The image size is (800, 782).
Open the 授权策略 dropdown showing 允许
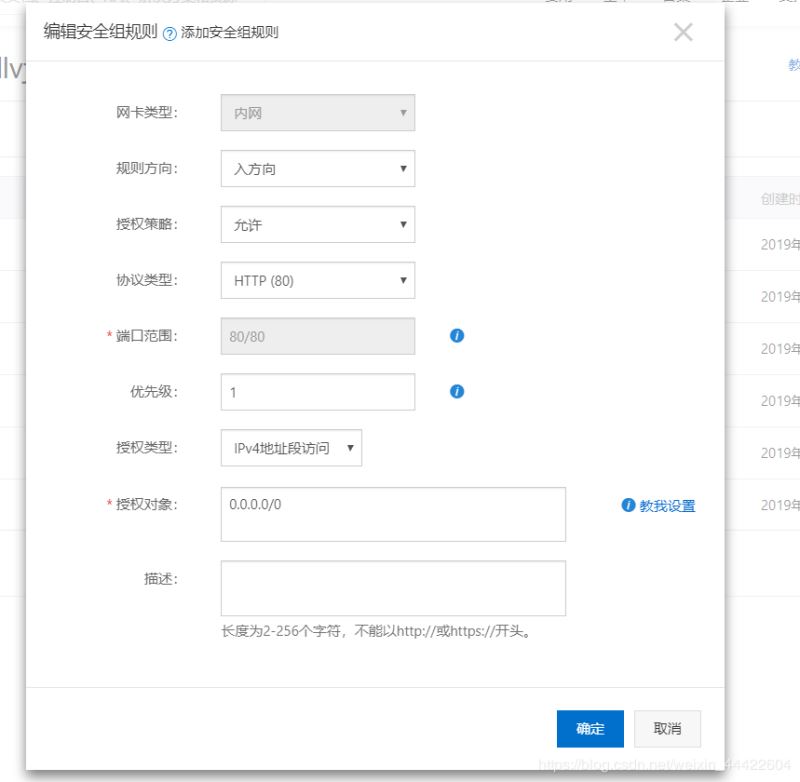[x=317, y=224]
